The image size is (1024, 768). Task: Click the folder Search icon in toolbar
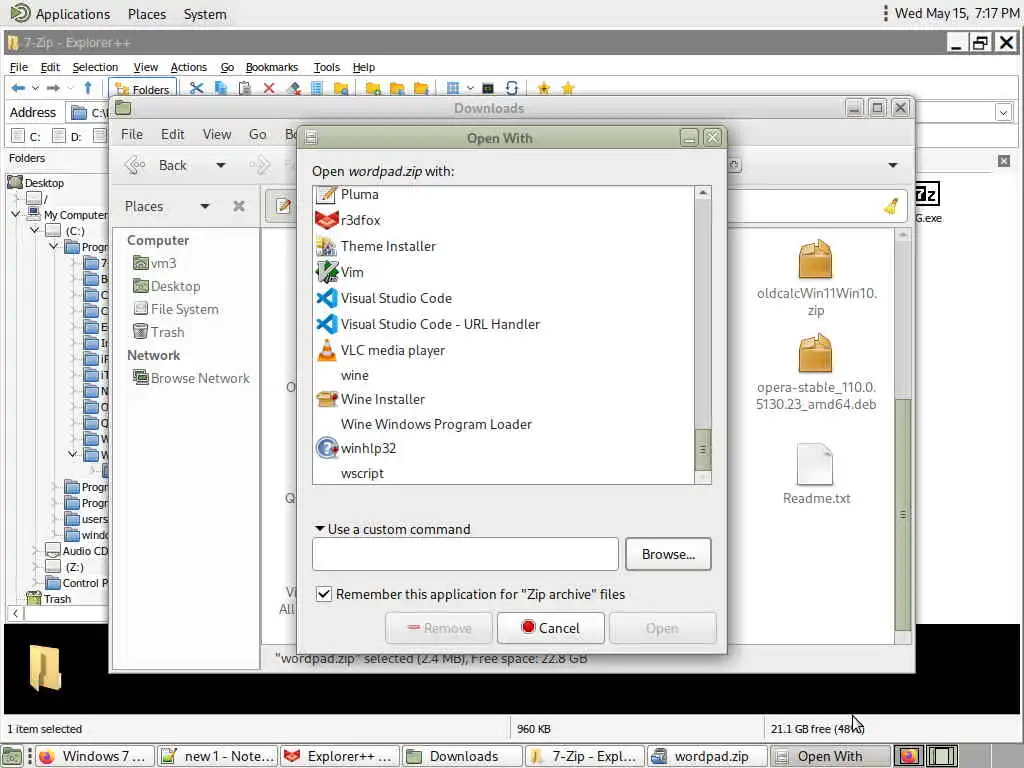pyautogui.click(x=341, y=88)
